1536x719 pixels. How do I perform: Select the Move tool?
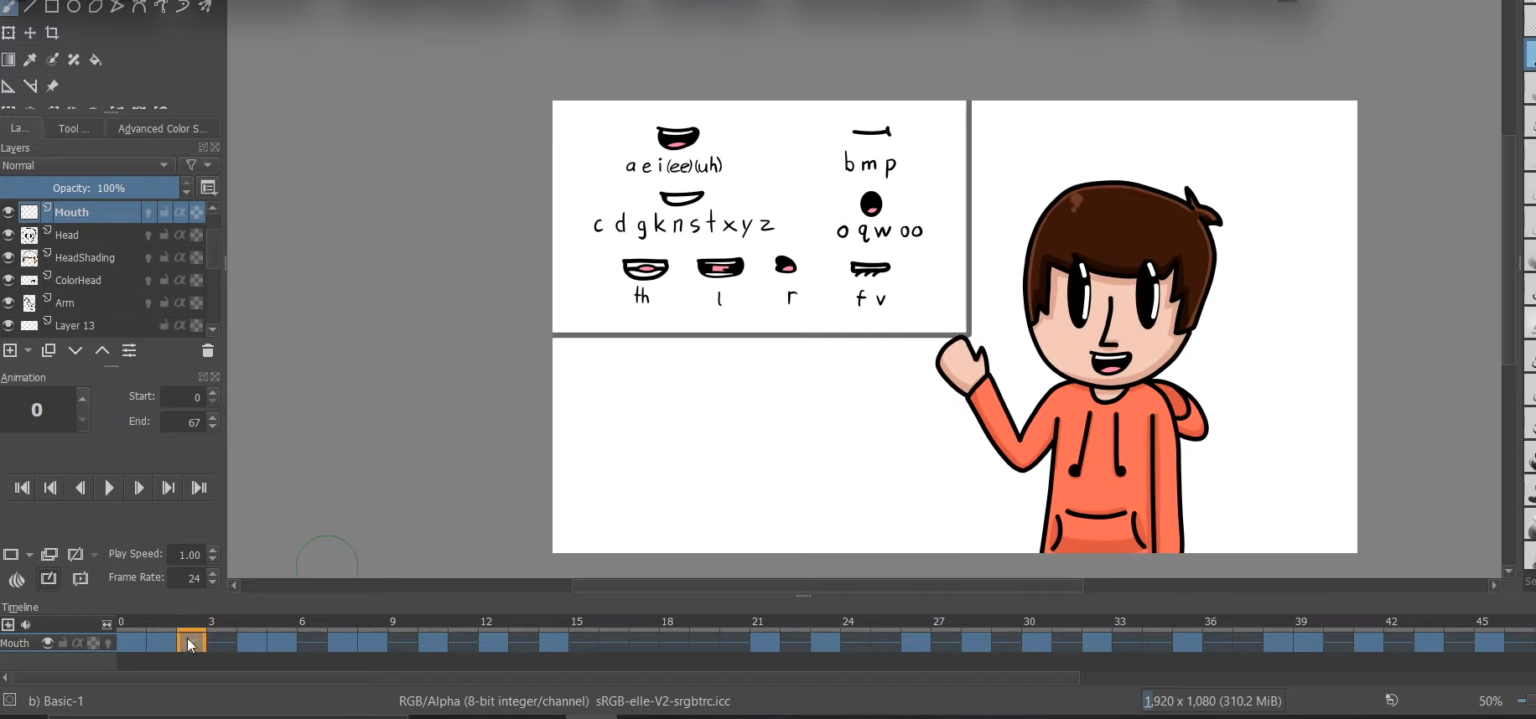click(x=30, y=33)
